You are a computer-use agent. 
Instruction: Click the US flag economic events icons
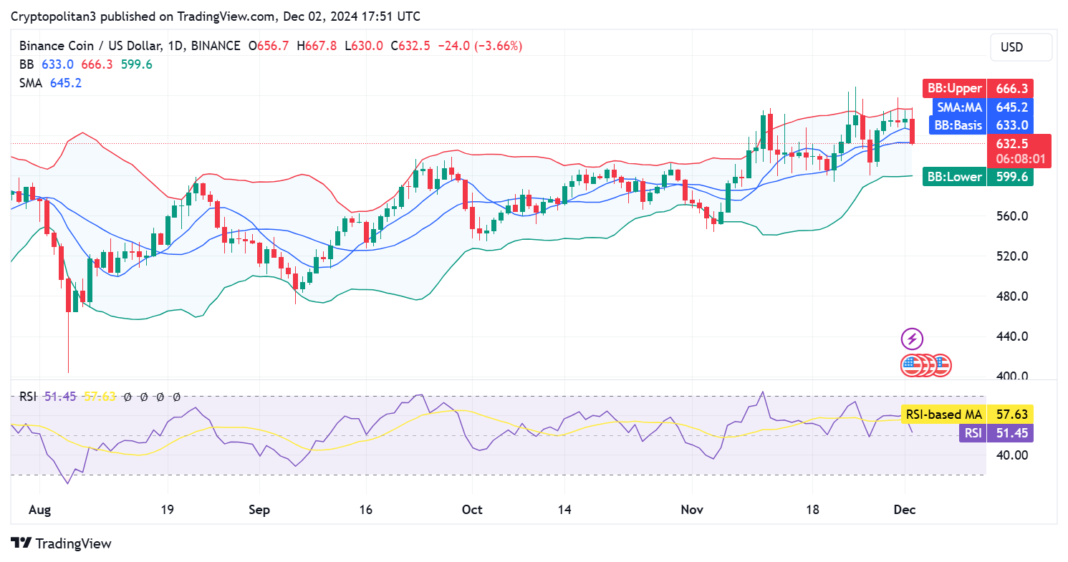926,365
